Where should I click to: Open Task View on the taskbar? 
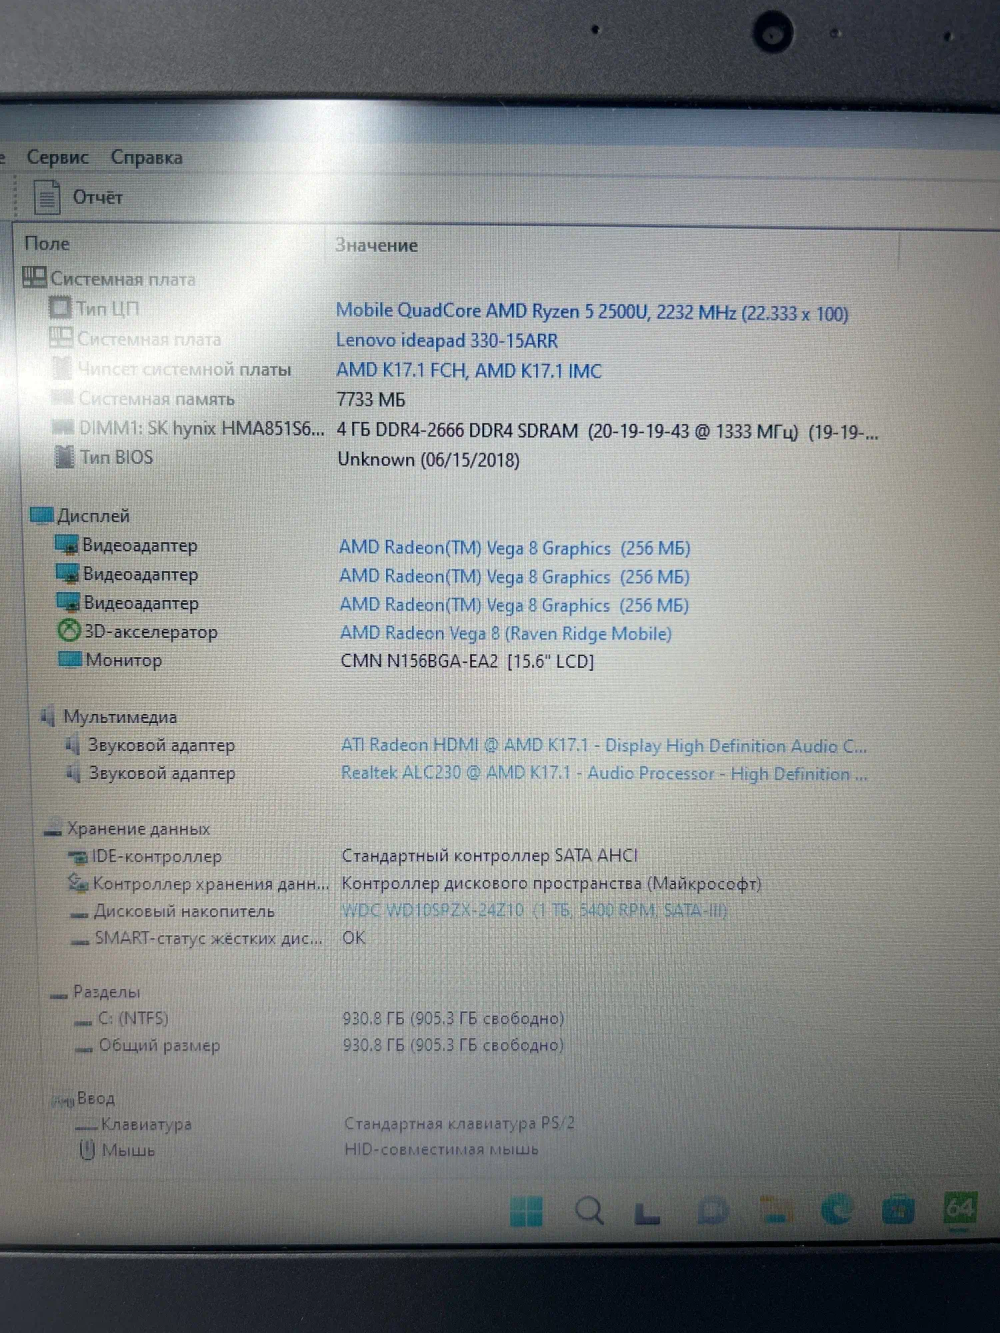click(648, 1213)
